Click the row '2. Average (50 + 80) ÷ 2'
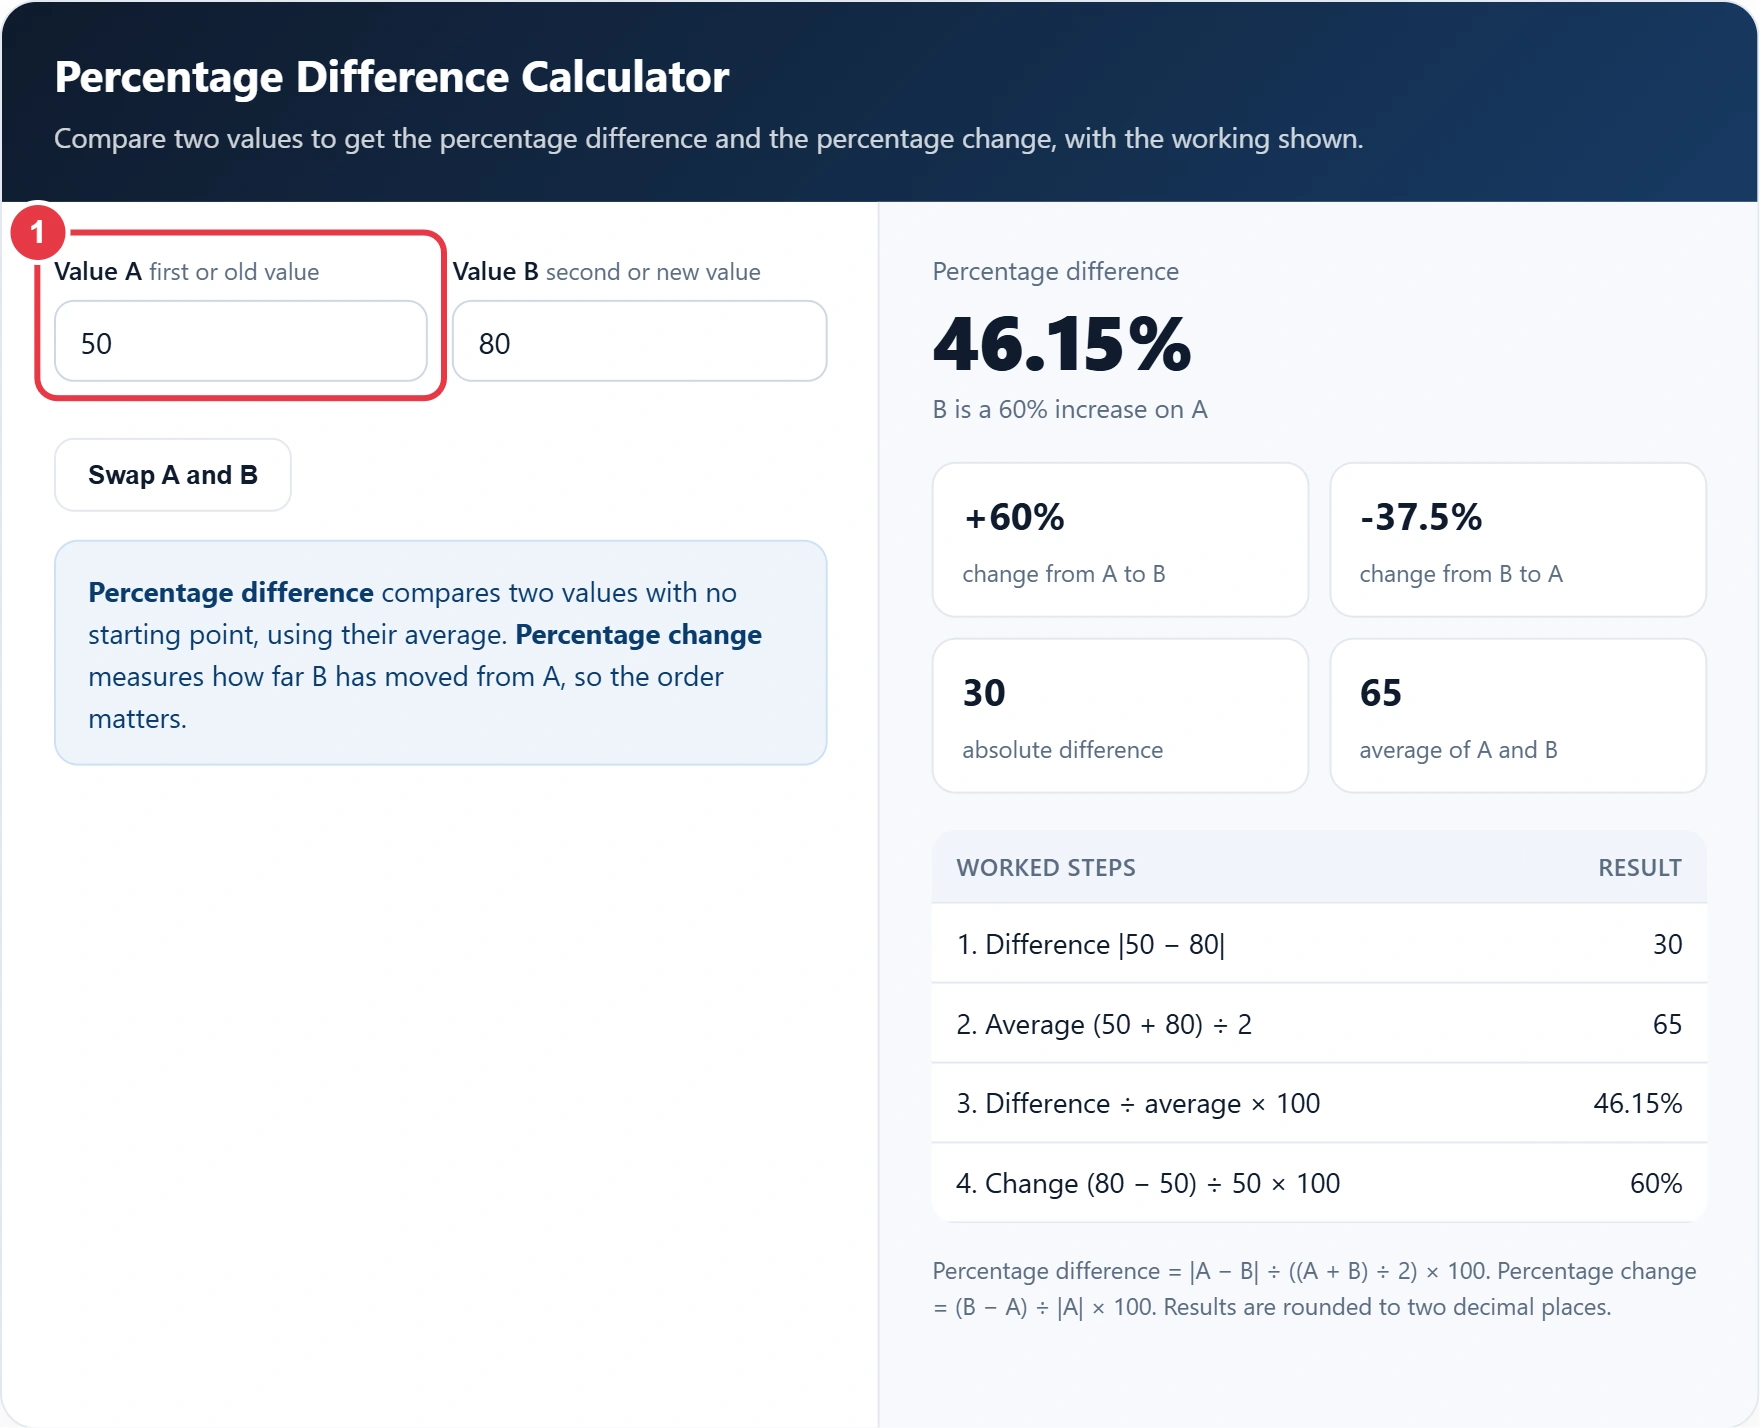This screenshot has width=1760, height=1428. 1319,1024
